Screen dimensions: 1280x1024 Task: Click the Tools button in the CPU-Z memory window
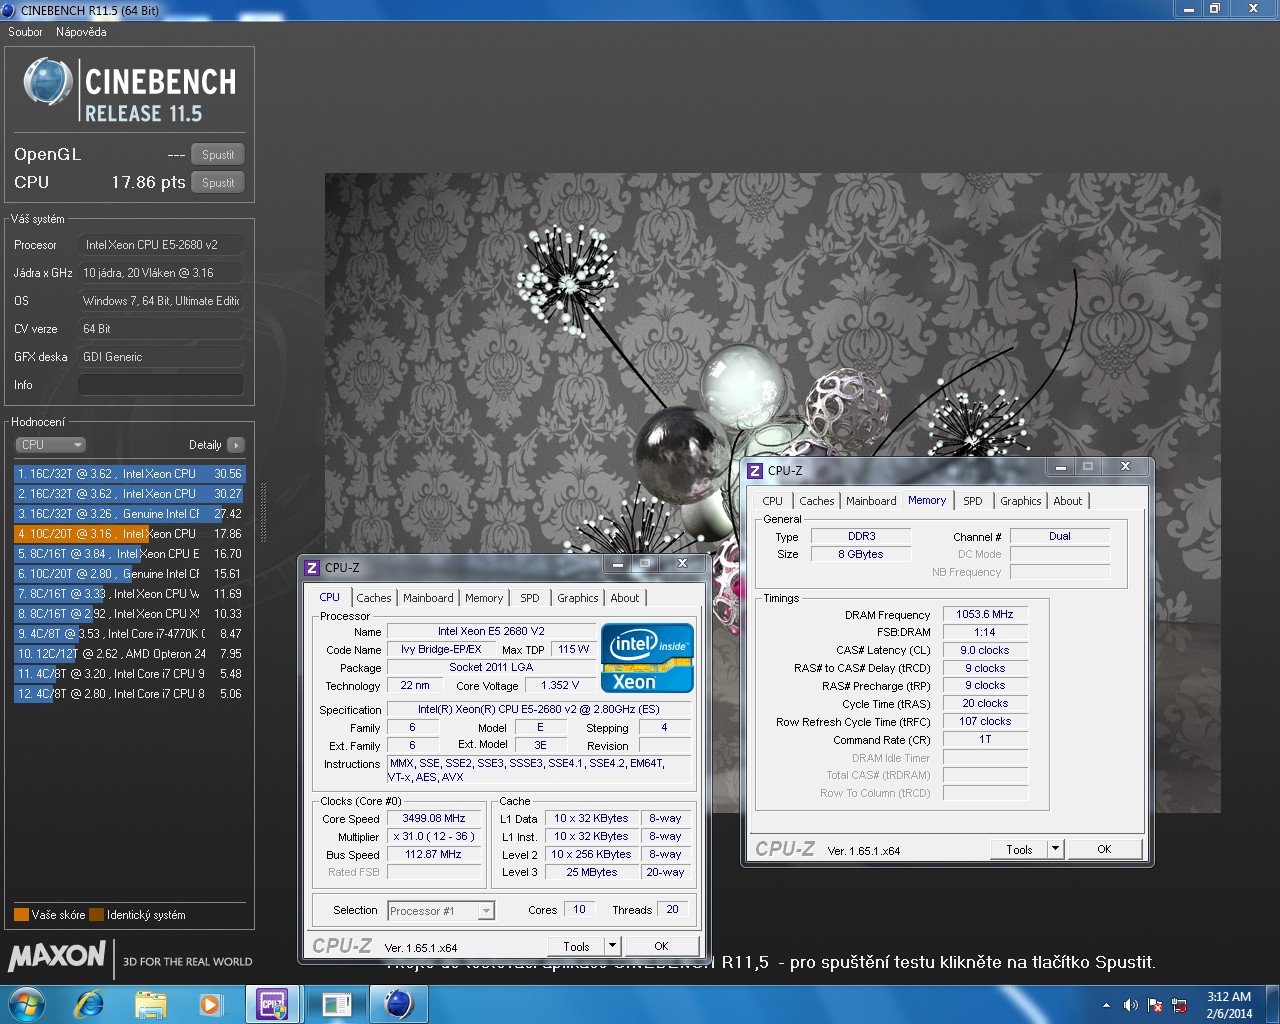(x=1019, y=849)
